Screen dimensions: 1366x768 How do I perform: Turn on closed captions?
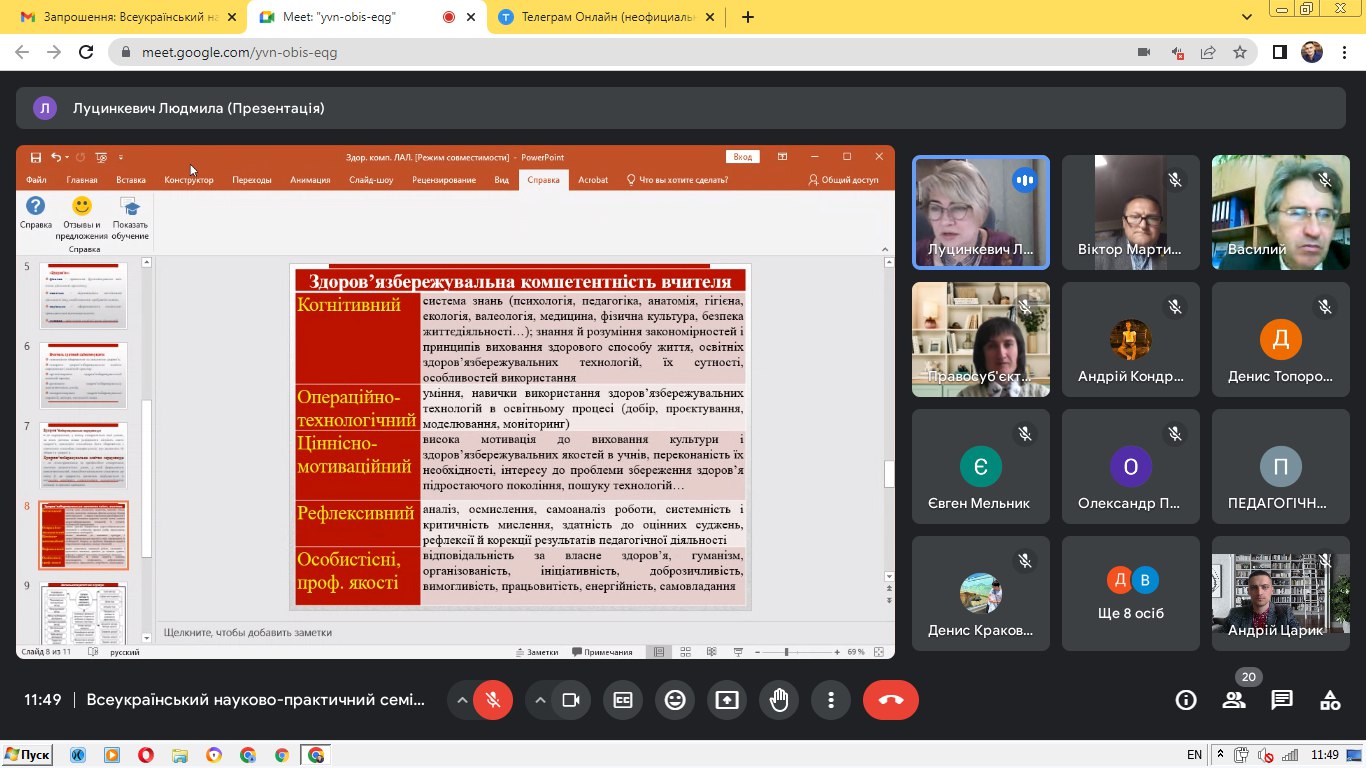(623, 700)
